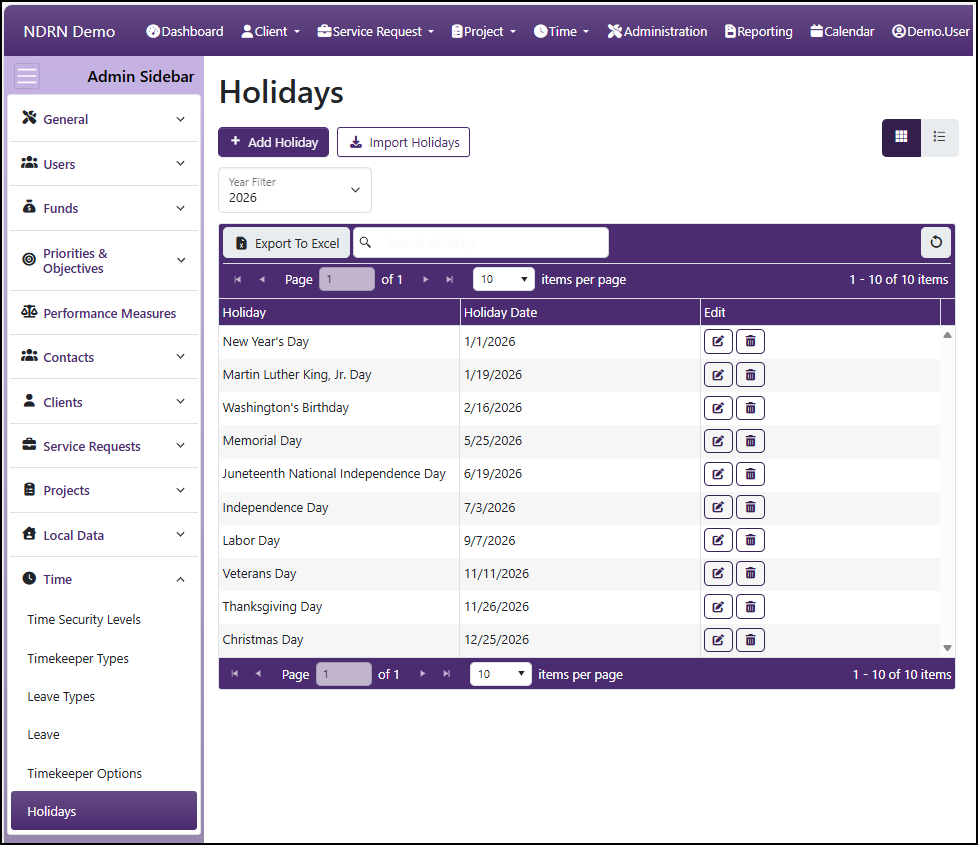Edit the Labor Day holiday

click(718, 540)
